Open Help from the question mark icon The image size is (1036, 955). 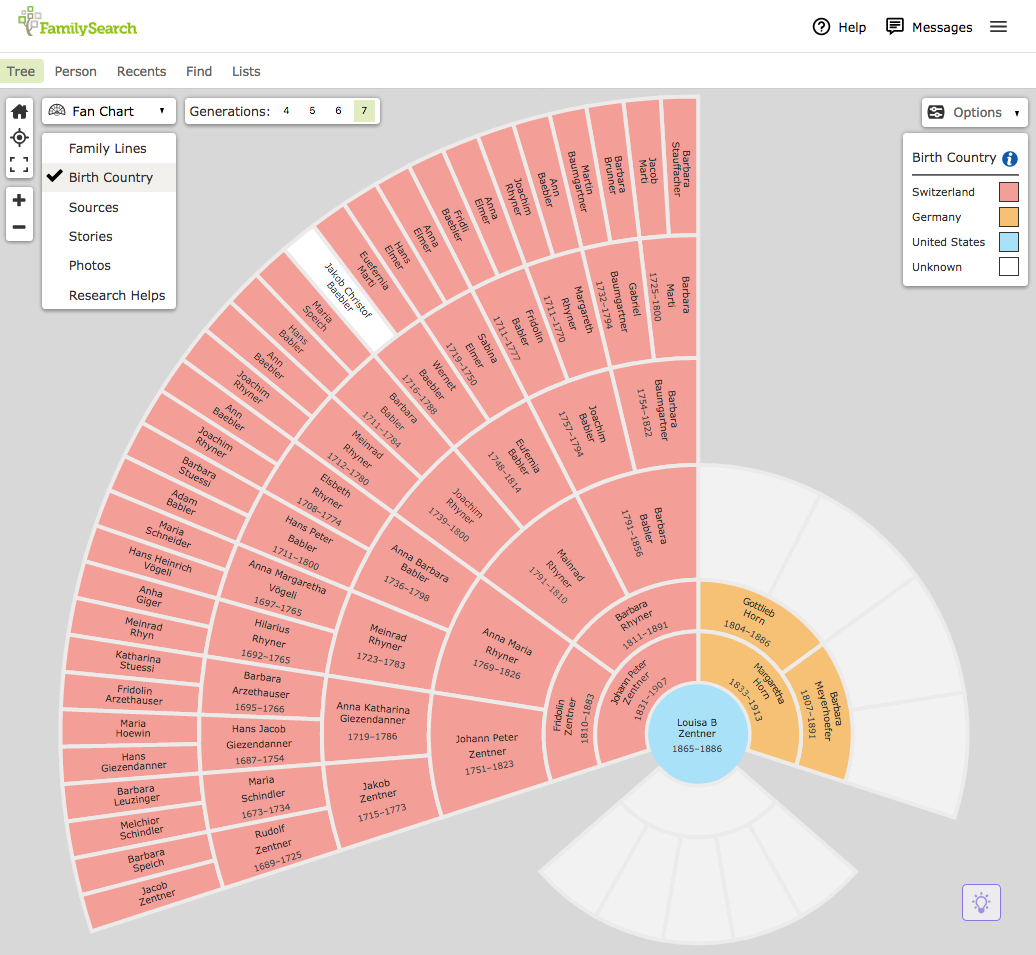[822, 27]
